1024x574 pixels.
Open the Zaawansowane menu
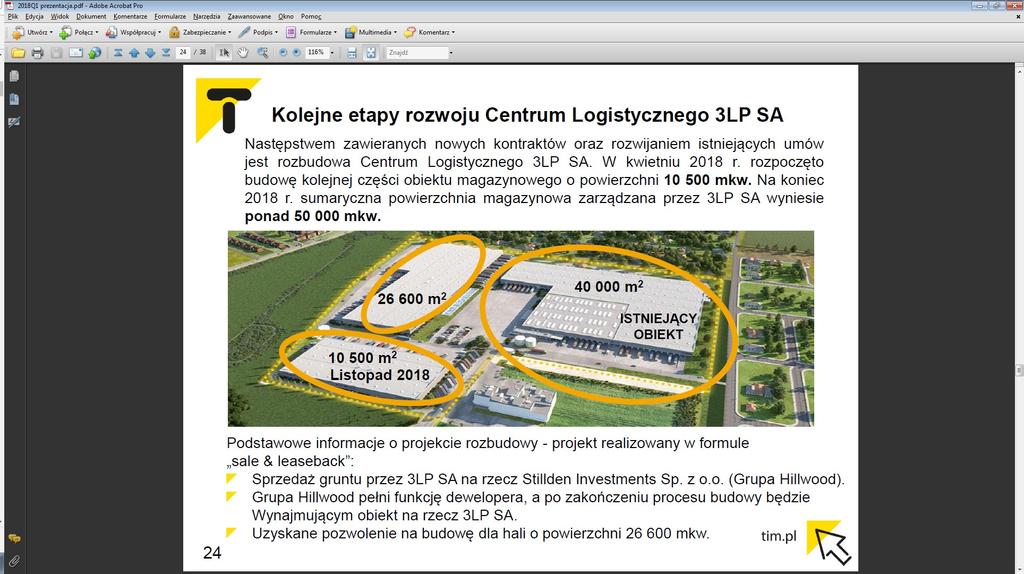pos(249,16)
